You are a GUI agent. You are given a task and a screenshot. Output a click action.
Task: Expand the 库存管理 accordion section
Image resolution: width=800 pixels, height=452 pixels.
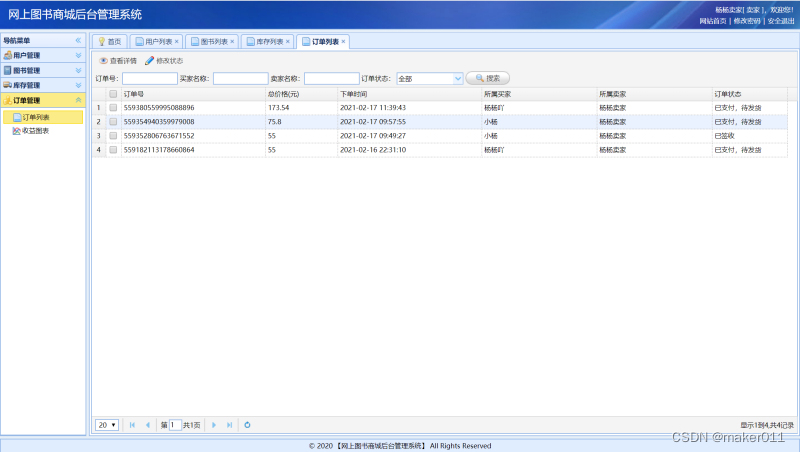pyautogui.click(x=78, y=85)
